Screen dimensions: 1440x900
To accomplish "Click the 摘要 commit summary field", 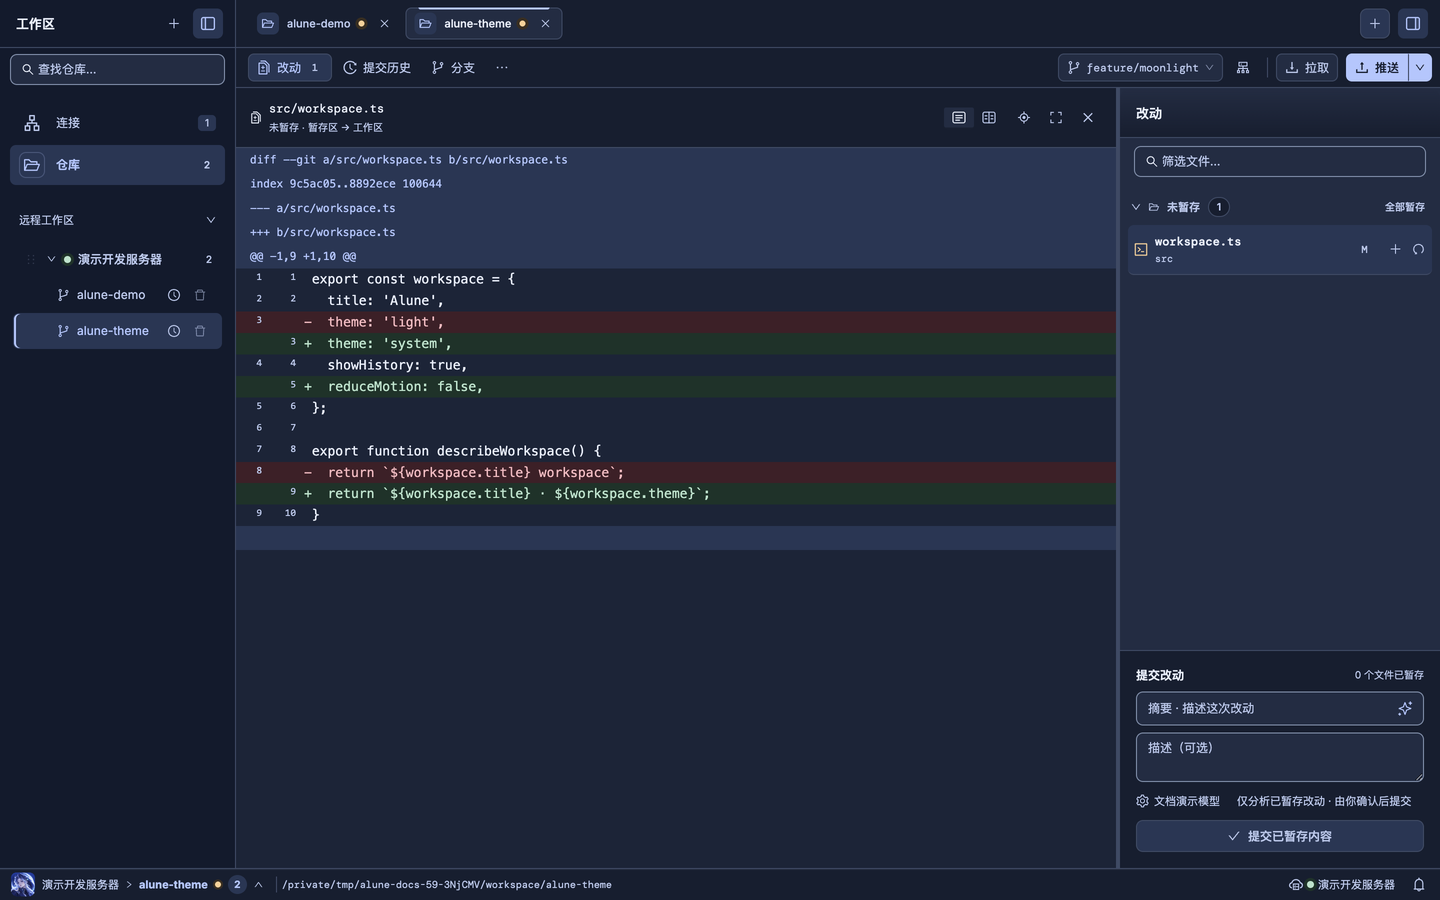I will pyautogui.click(x=1279, y=708).
